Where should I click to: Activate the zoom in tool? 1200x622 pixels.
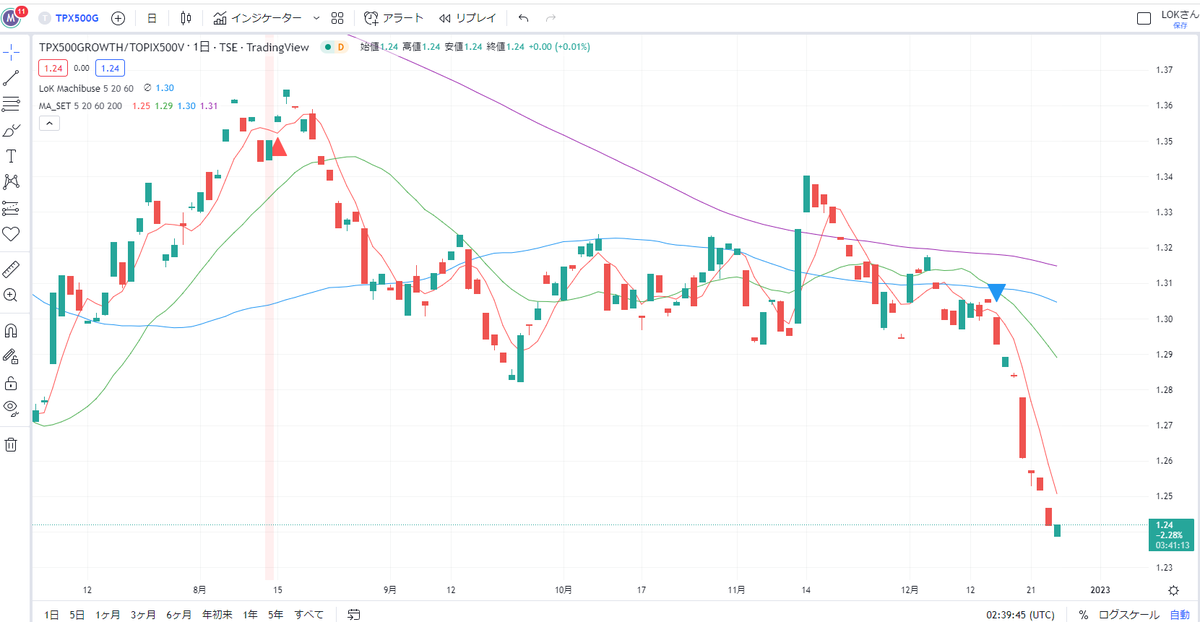point(12,295)
